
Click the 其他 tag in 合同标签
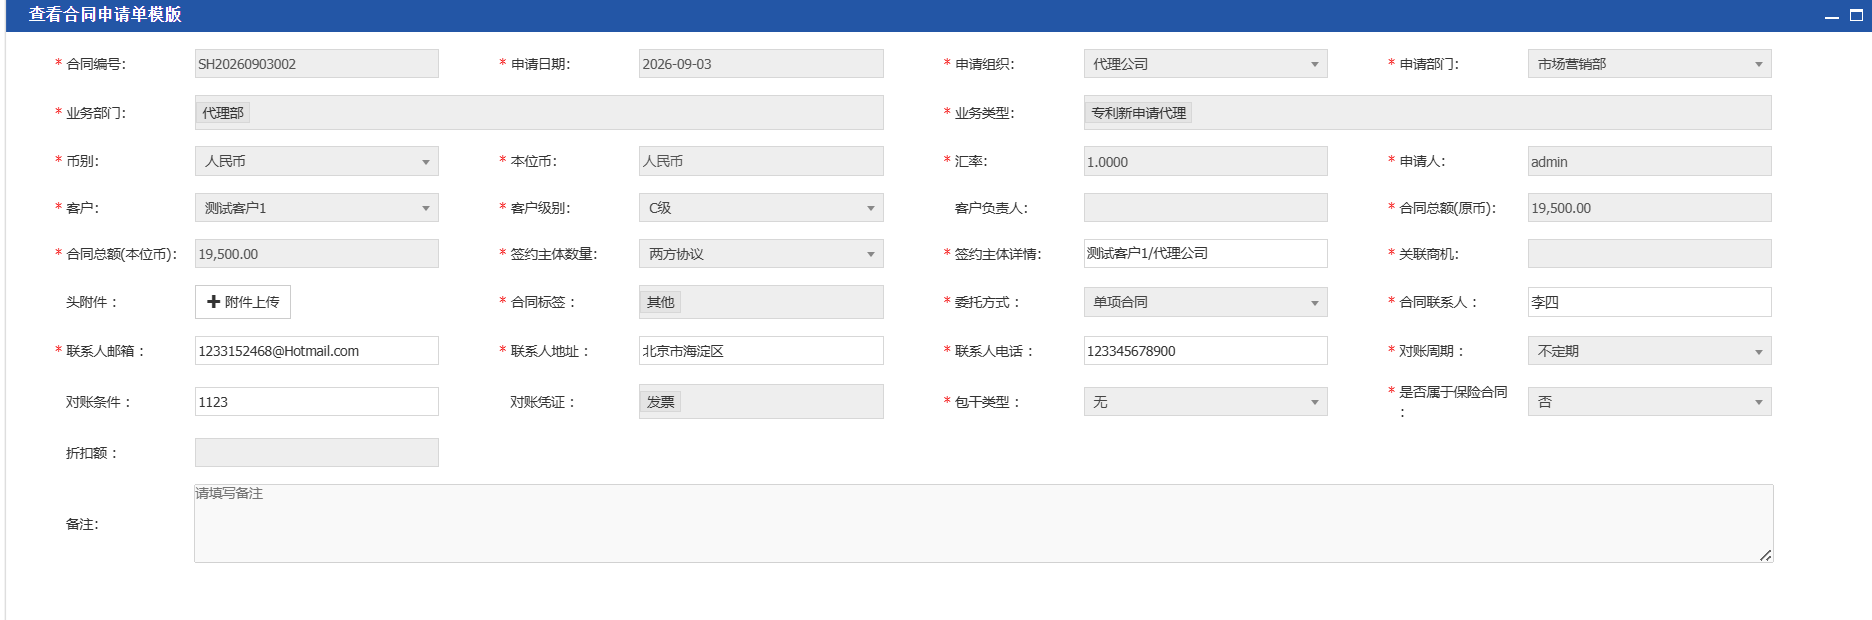click(660, 302)
